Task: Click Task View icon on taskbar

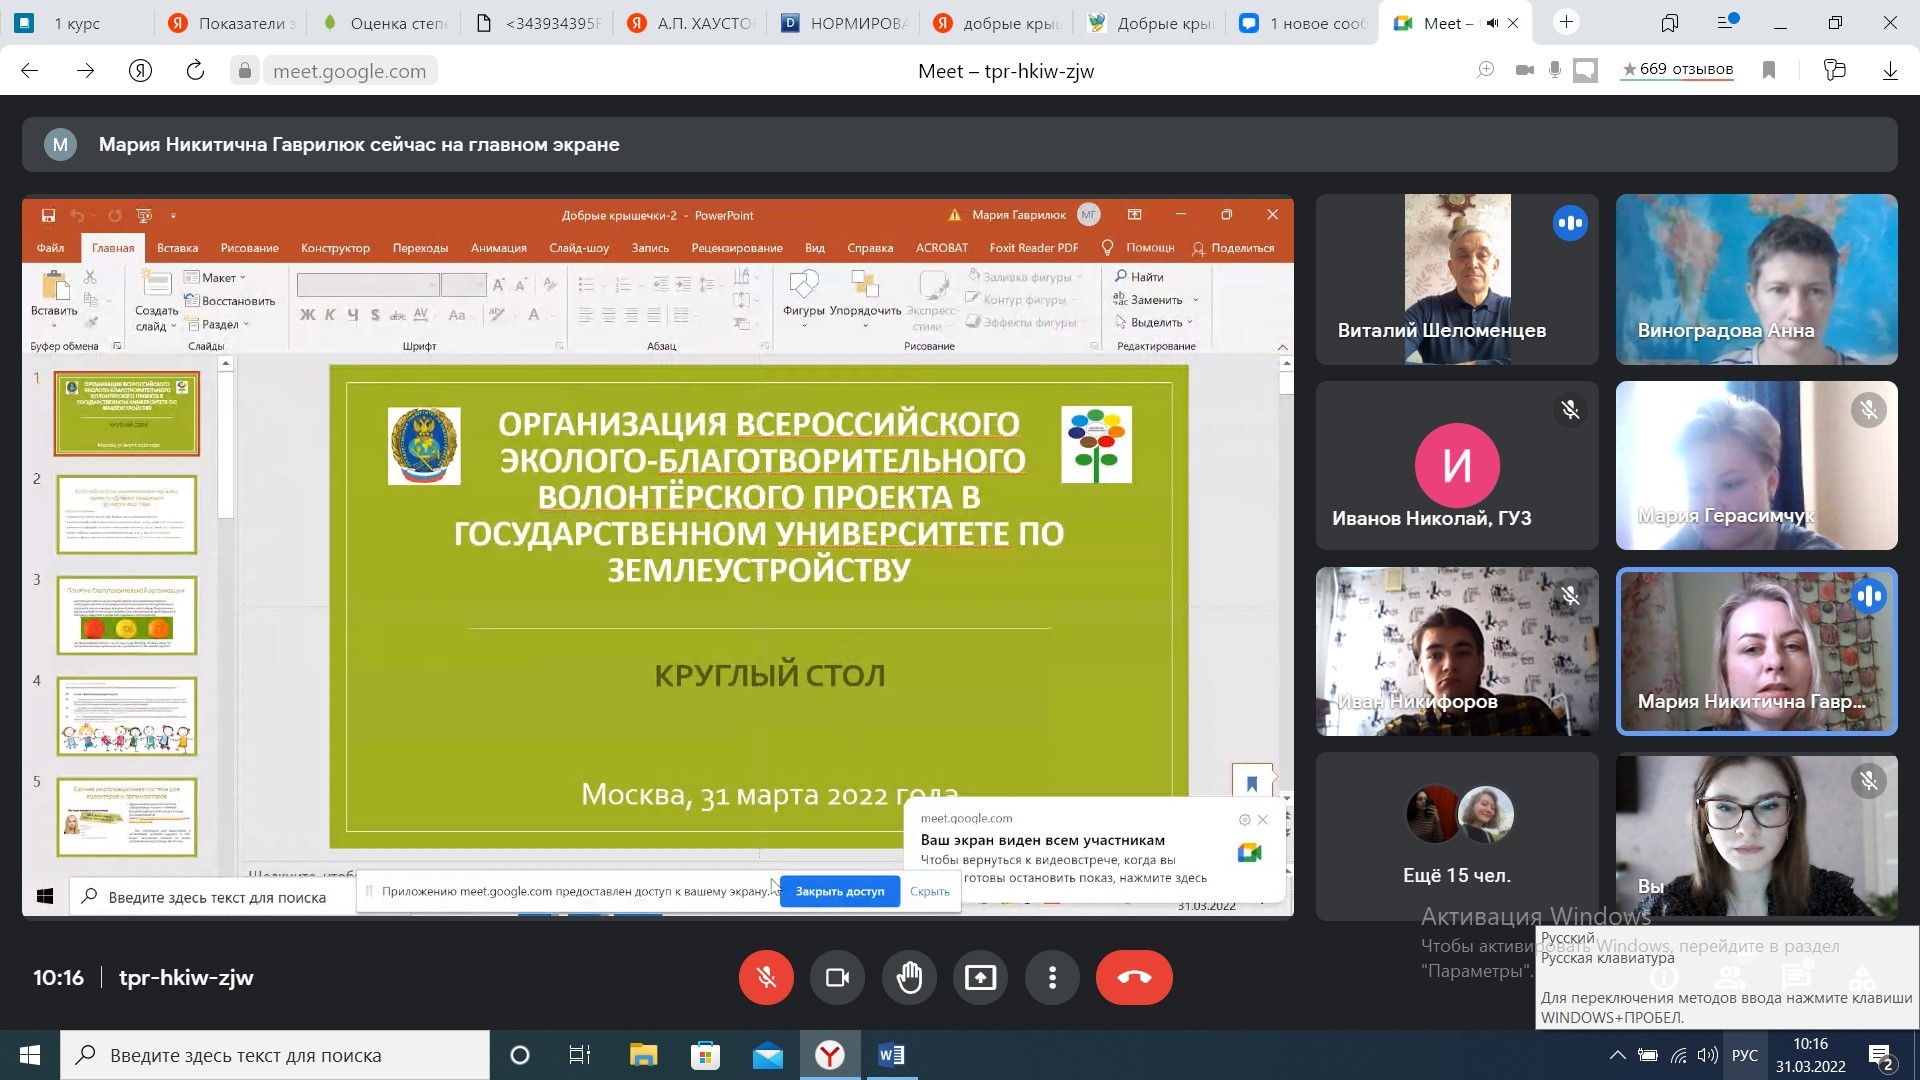Action: 580,1055
